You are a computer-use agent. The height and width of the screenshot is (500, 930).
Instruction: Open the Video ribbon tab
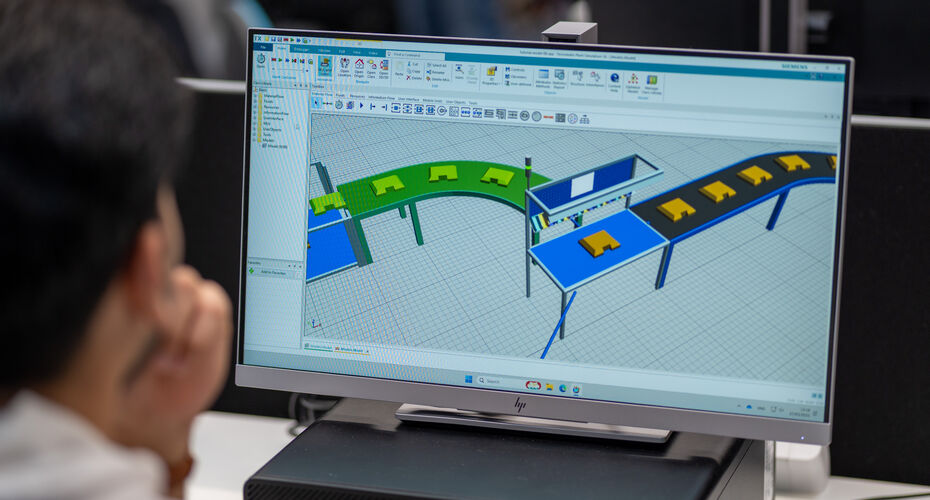tap(373, 53)
